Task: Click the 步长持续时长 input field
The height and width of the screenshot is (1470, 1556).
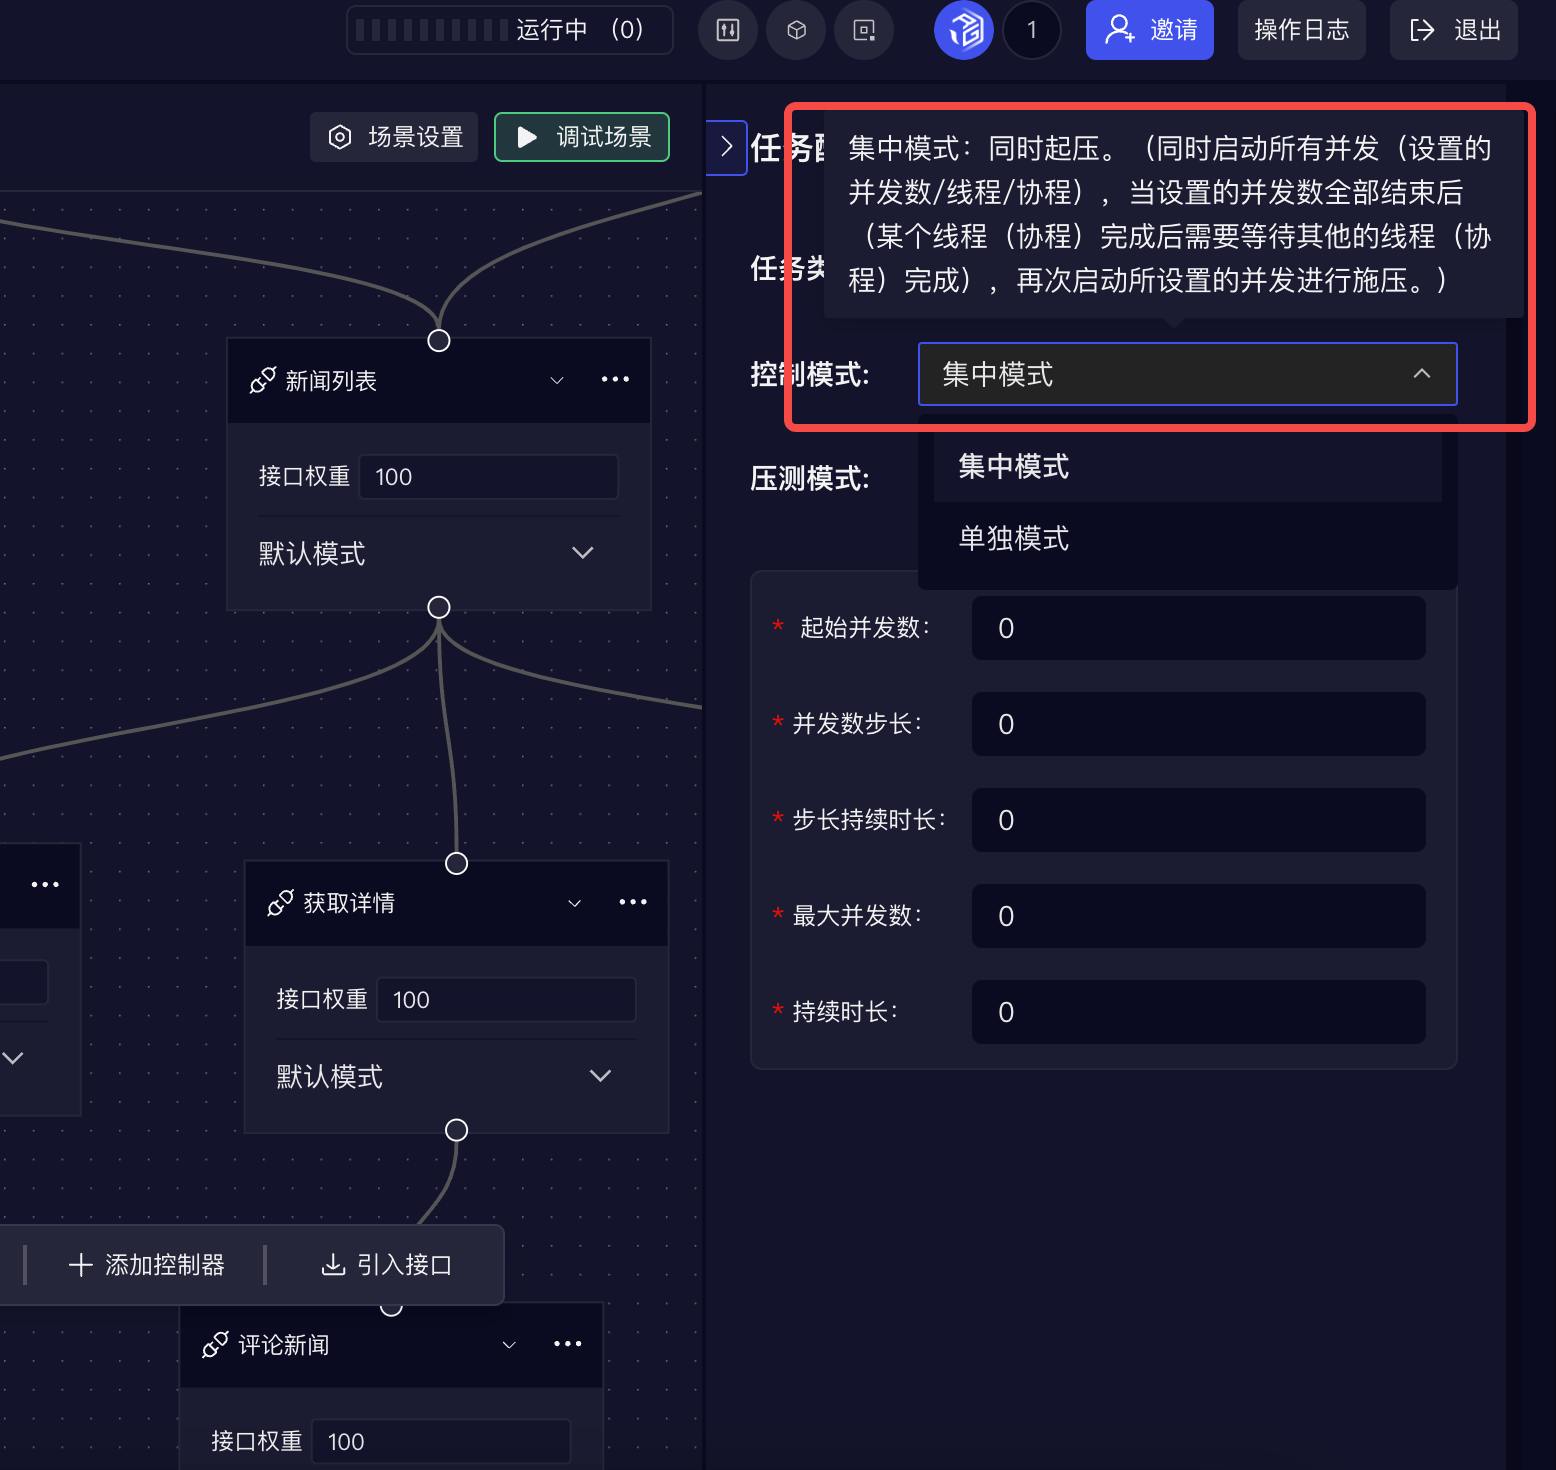Action: pyautogui.click(x=1199, y=820)
